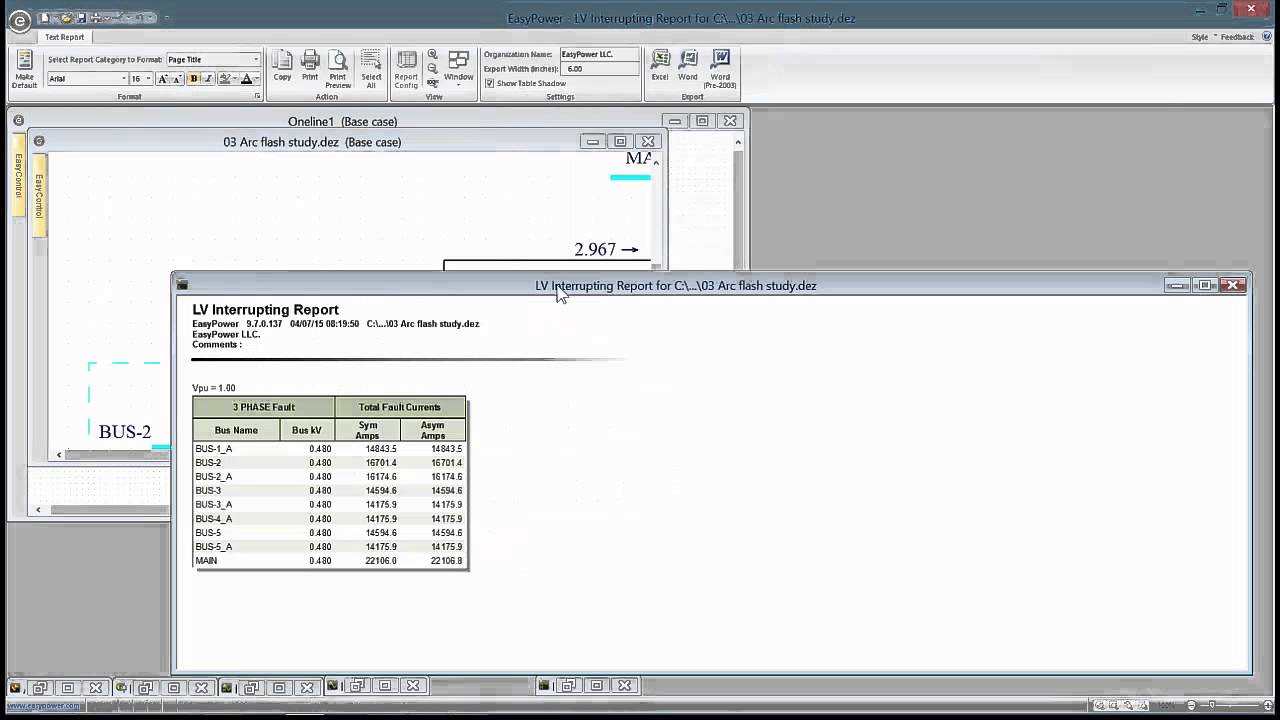Toggle Show Table Shadow checkbox

(490, 83)
